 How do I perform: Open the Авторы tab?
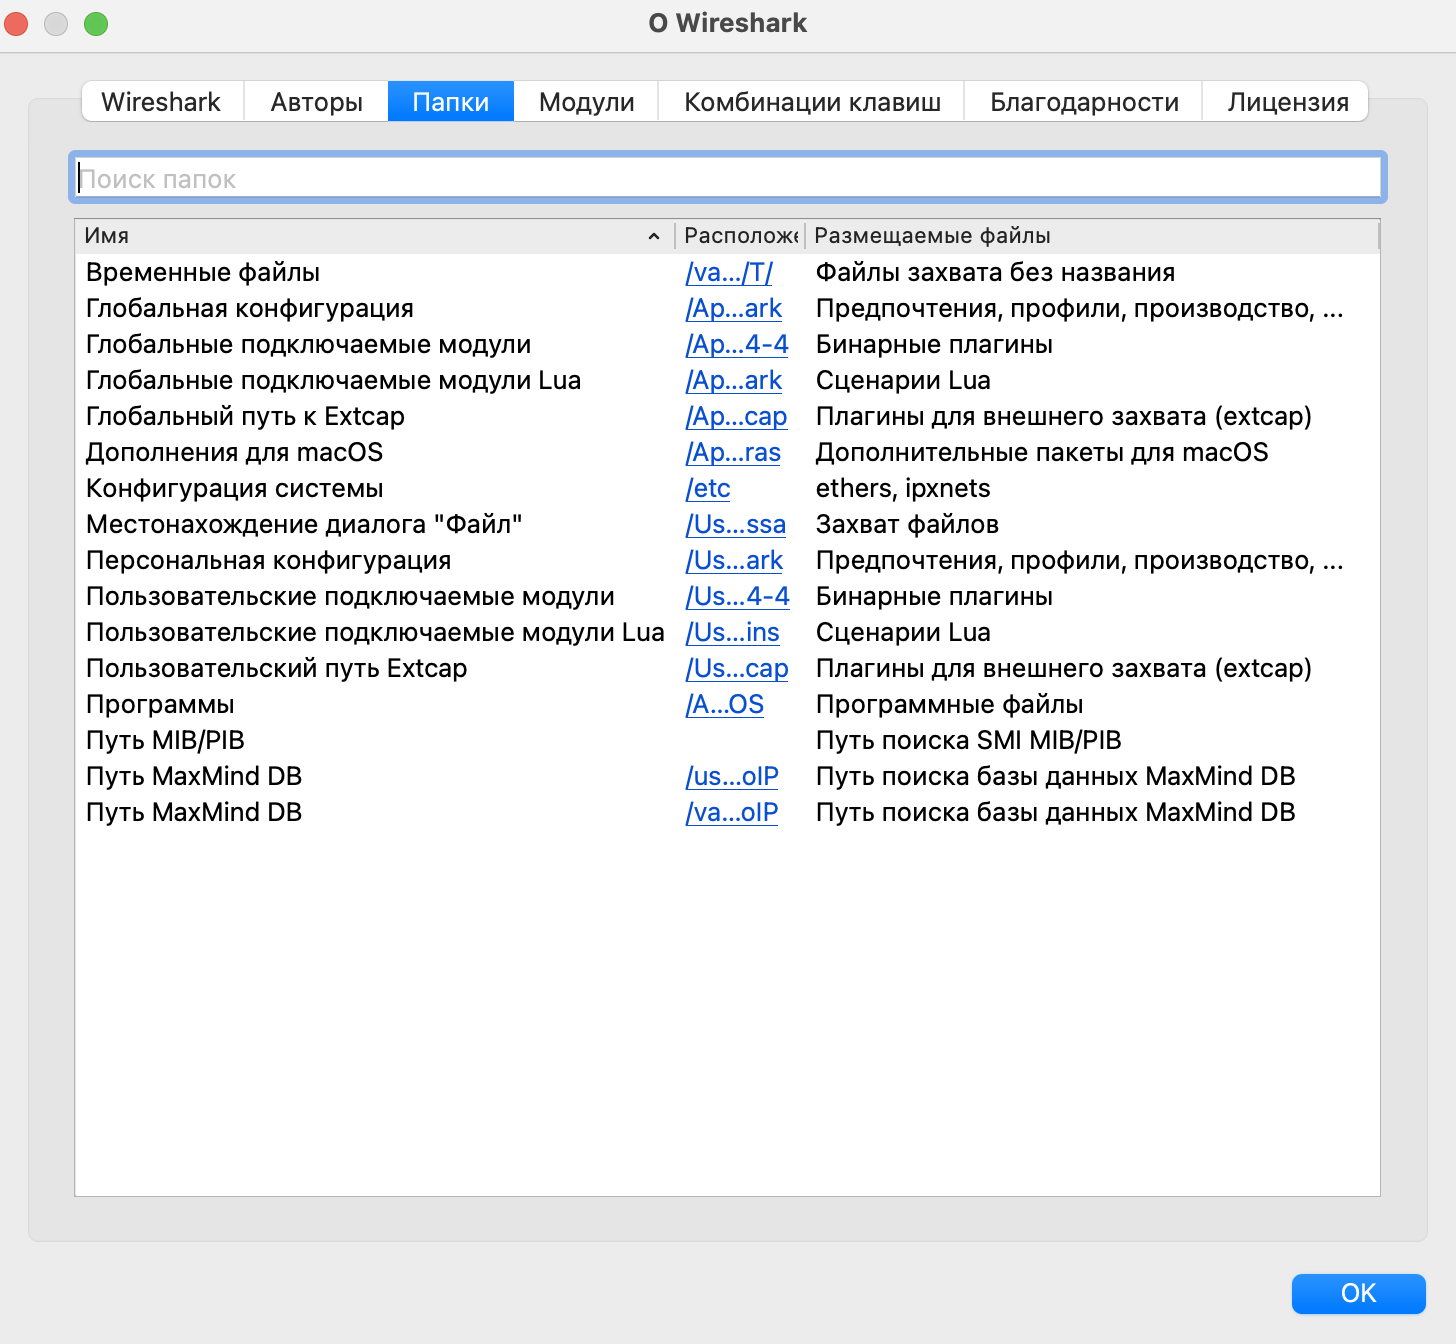315,101
